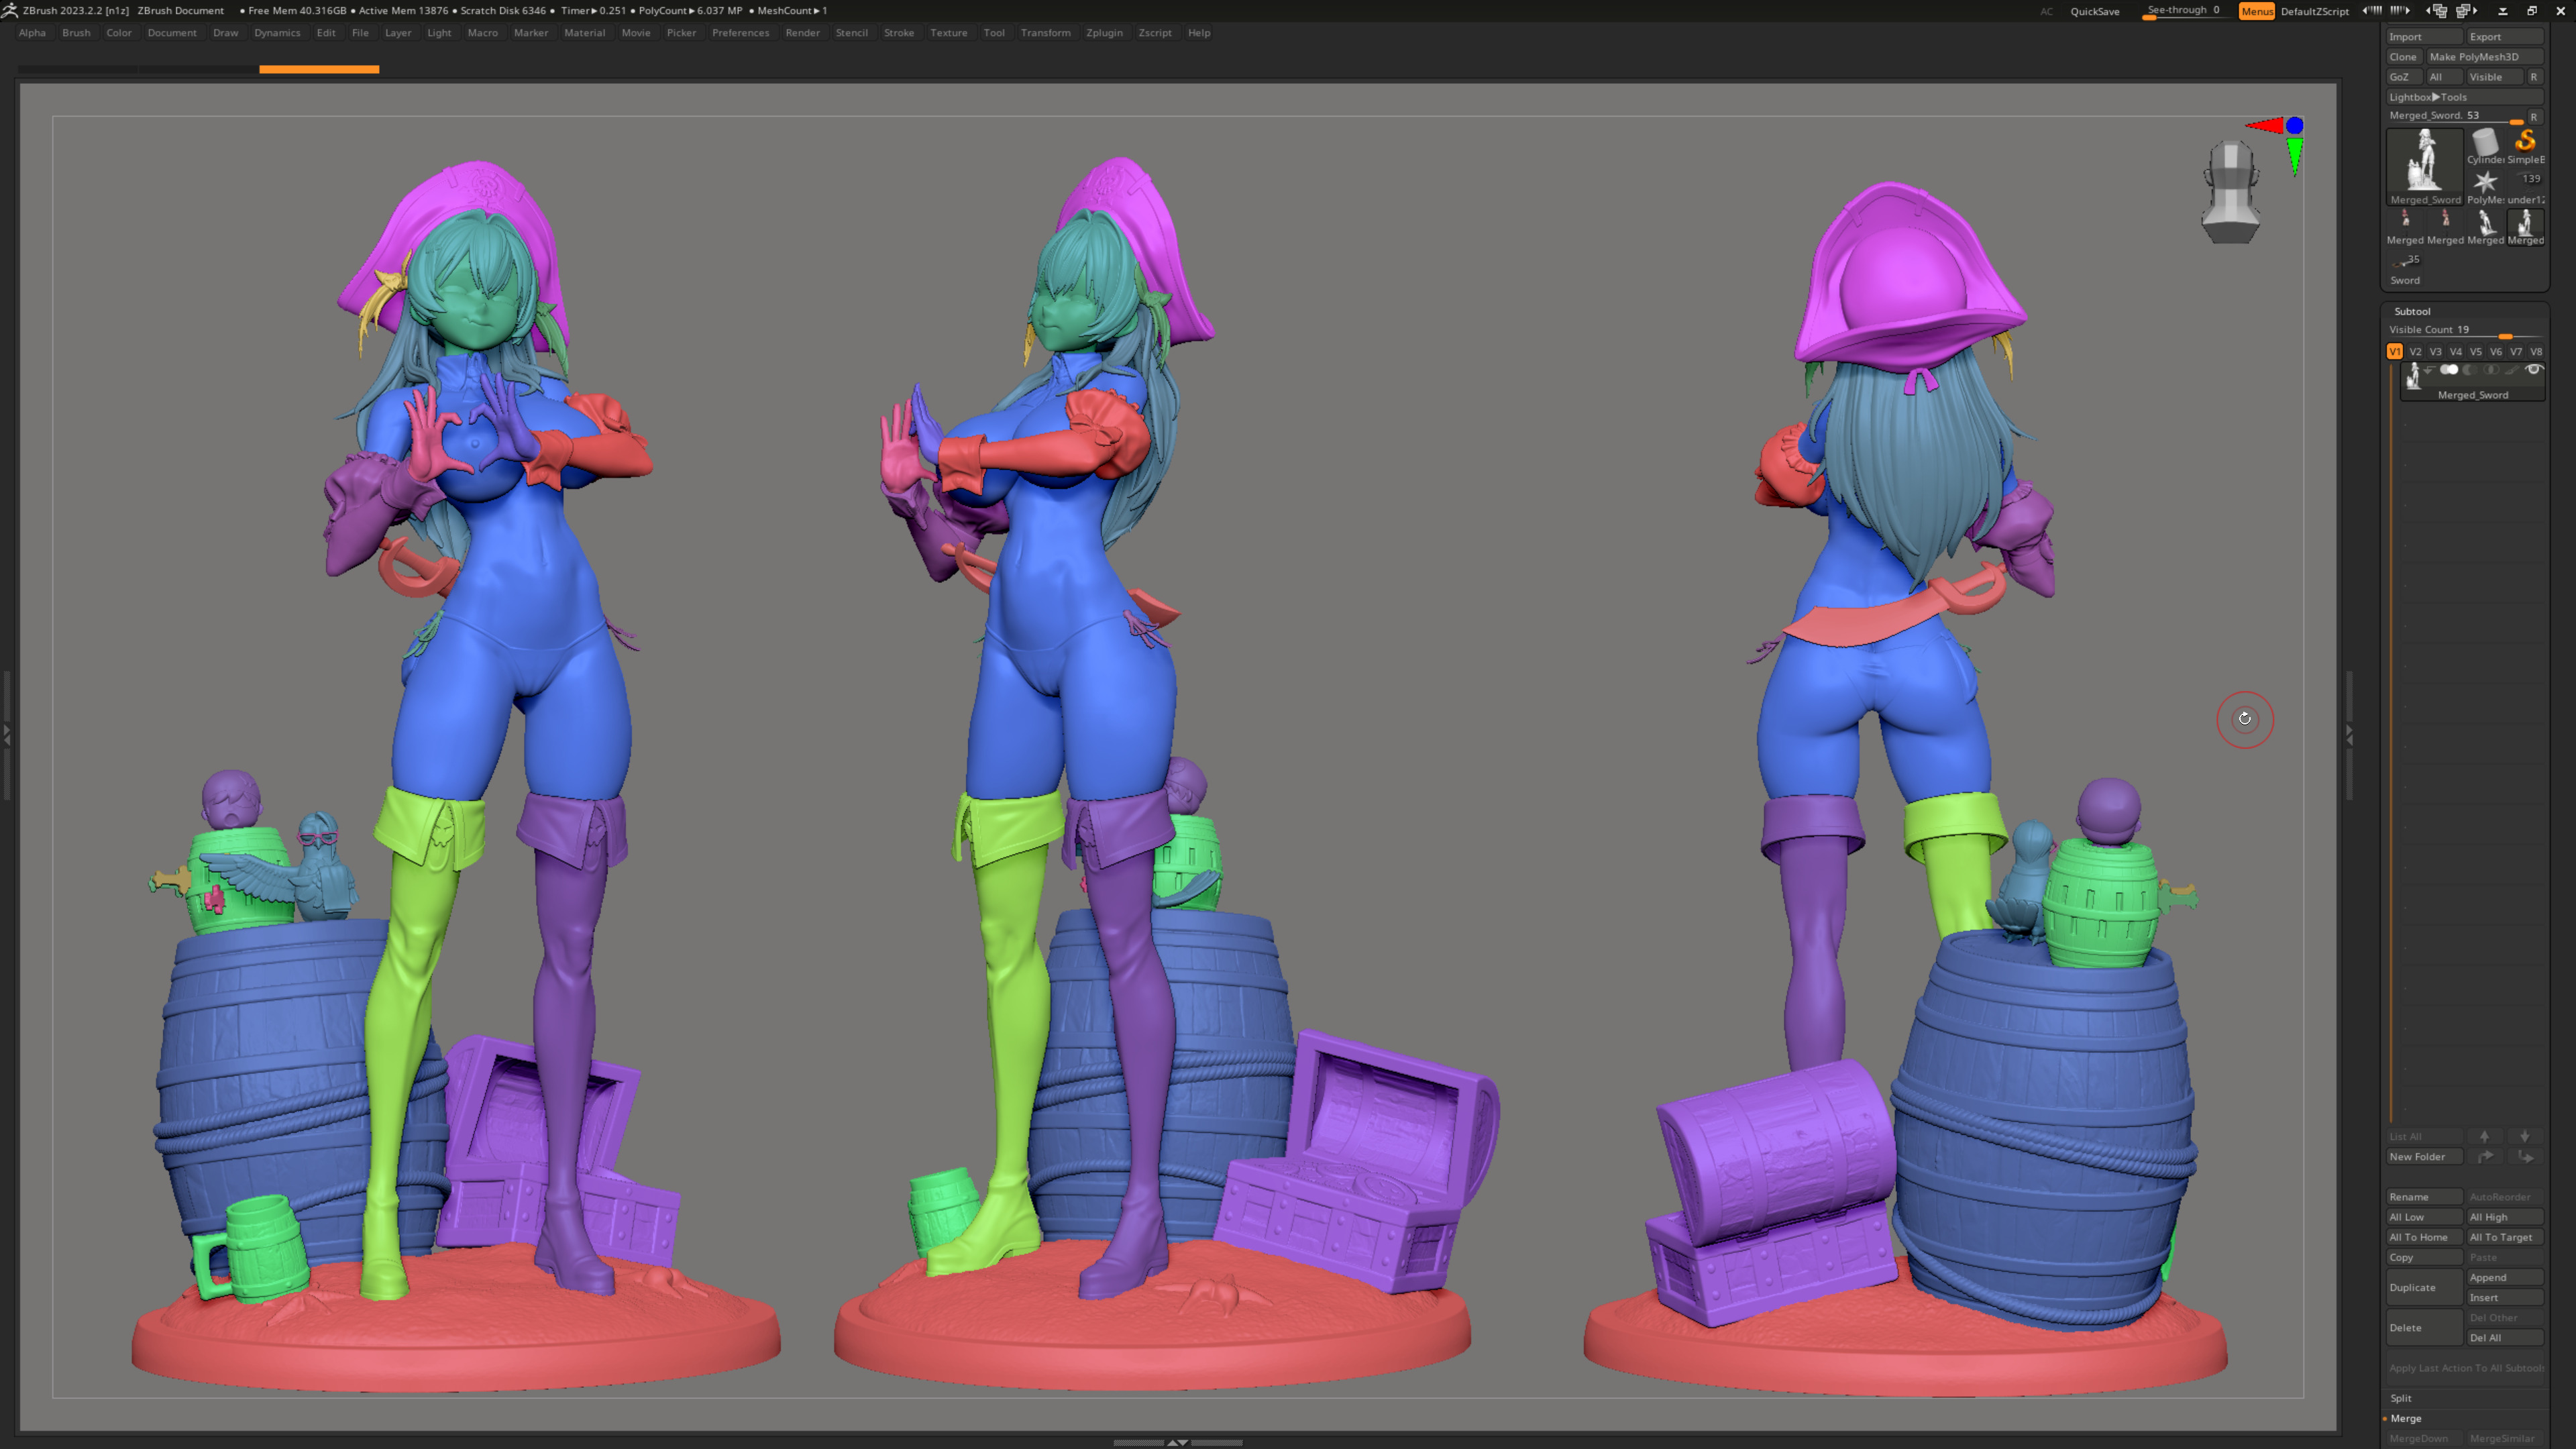Activate the V8 visibility set
The width and height of the screenshot is (2576, 1449).
(2536, 352)
